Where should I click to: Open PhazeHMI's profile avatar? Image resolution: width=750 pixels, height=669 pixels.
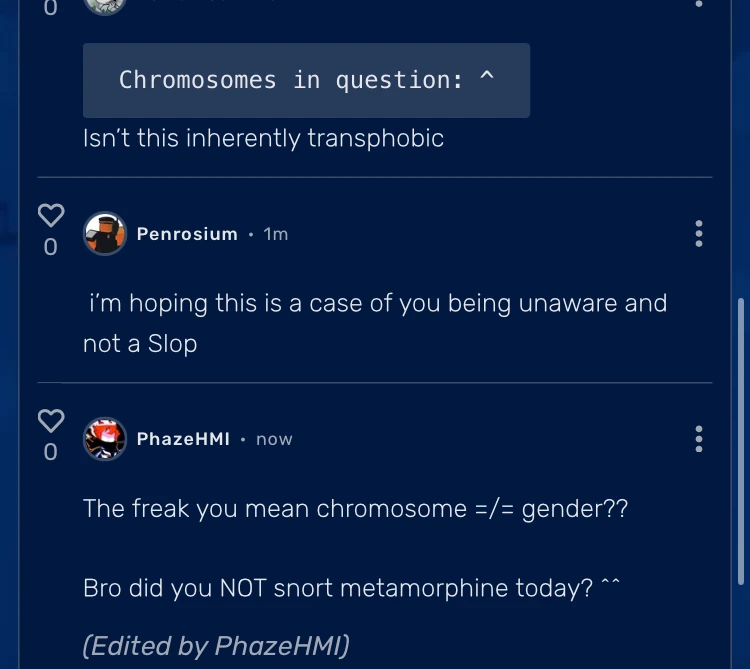[x=105, y=439]
